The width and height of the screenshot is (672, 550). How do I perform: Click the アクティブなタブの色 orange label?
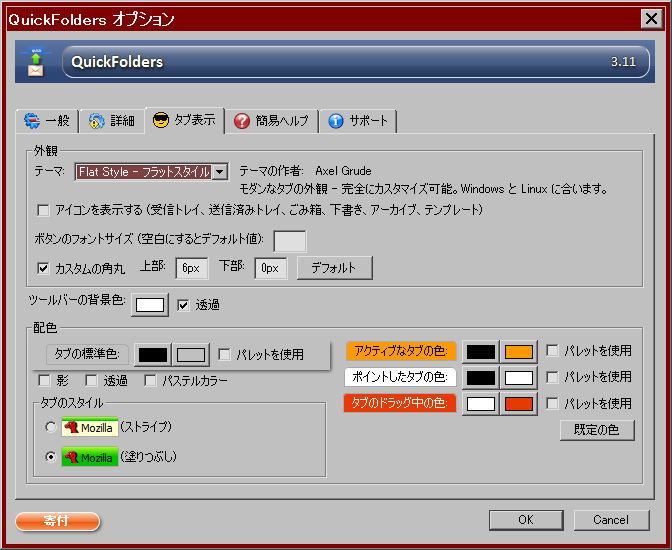coord(401,351)
